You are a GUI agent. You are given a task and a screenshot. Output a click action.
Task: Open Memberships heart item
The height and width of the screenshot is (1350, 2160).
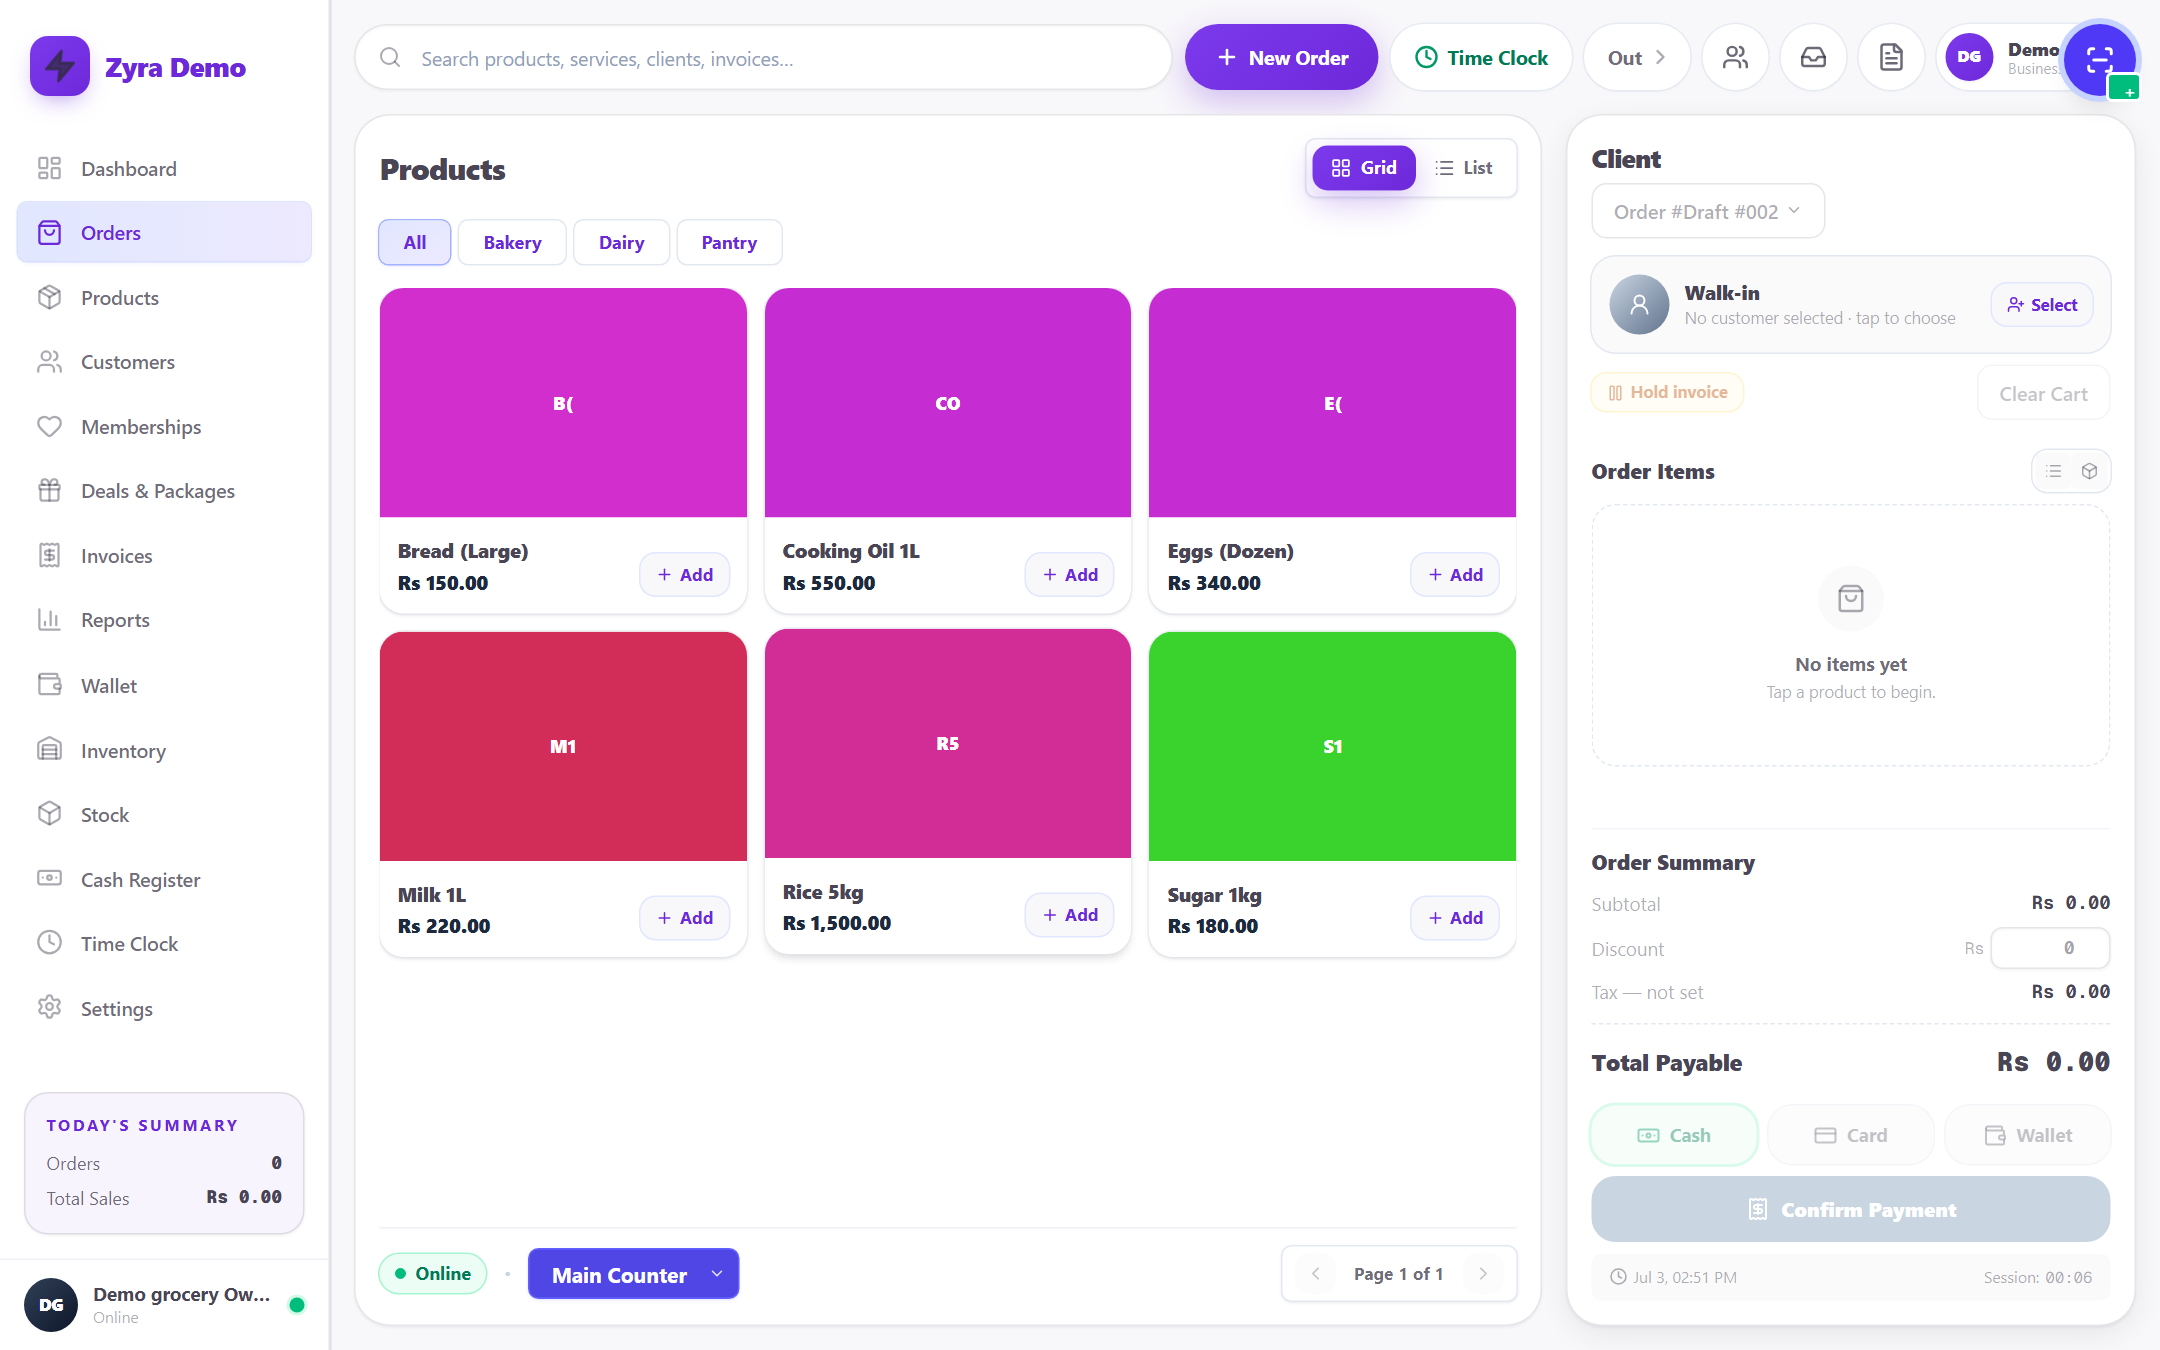point(164,427)
